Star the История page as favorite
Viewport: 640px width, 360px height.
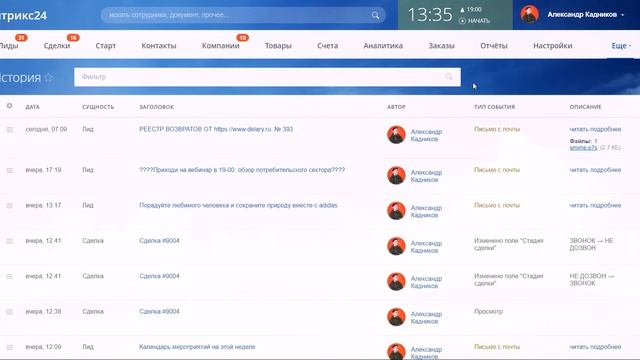point(49,77)
